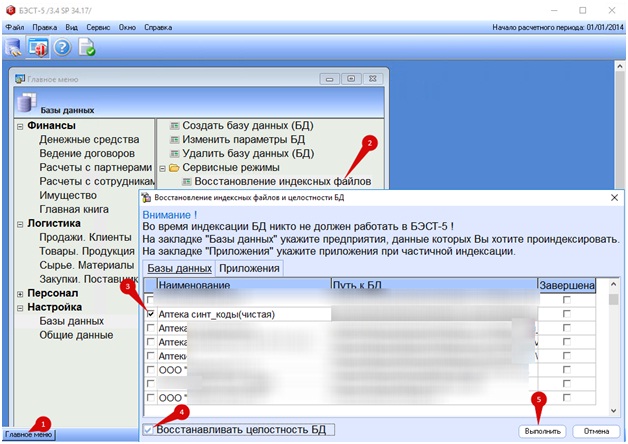Click the Путь к БД column header

435,285
